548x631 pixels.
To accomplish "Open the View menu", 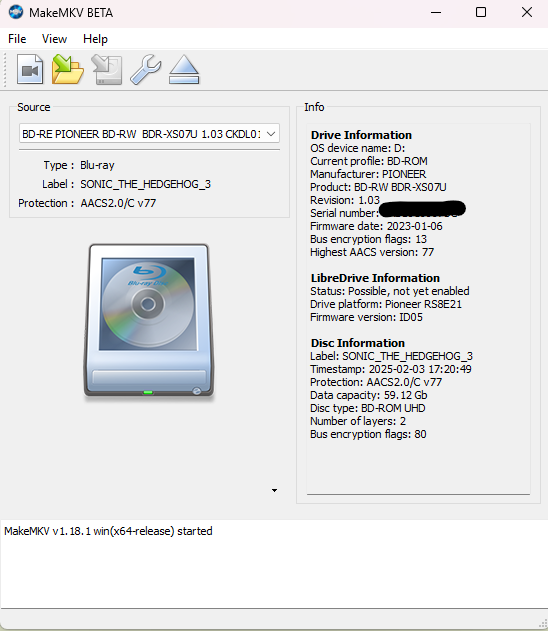I will click(54, 39).
